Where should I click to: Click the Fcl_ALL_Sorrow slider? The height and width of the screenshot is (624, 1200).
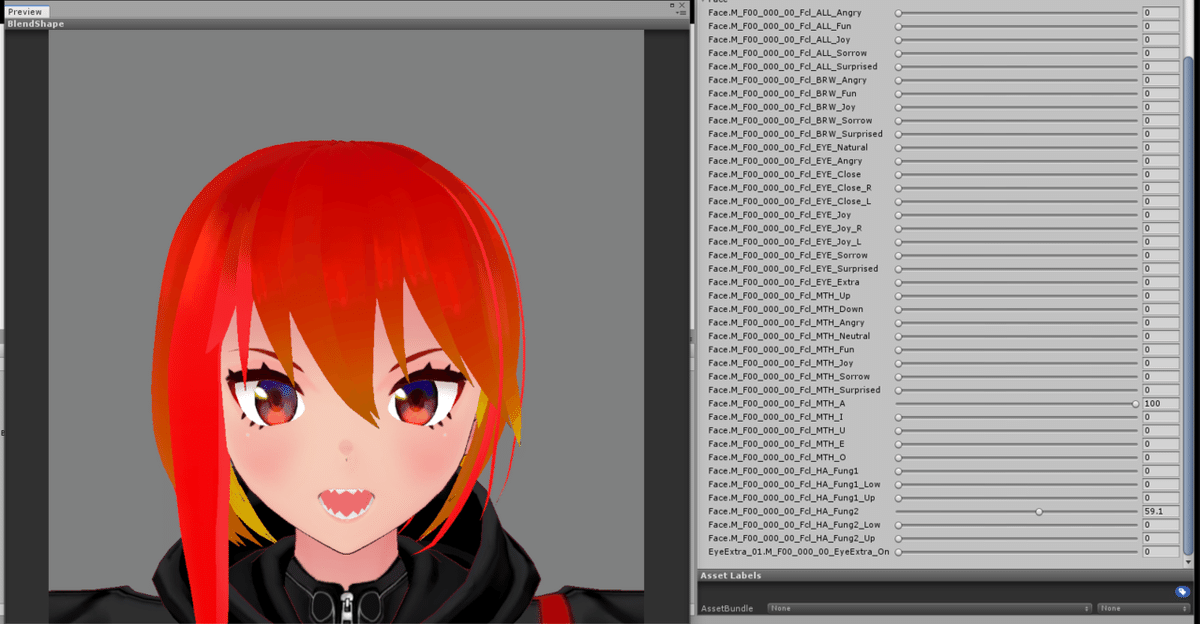pos(1017,53)
